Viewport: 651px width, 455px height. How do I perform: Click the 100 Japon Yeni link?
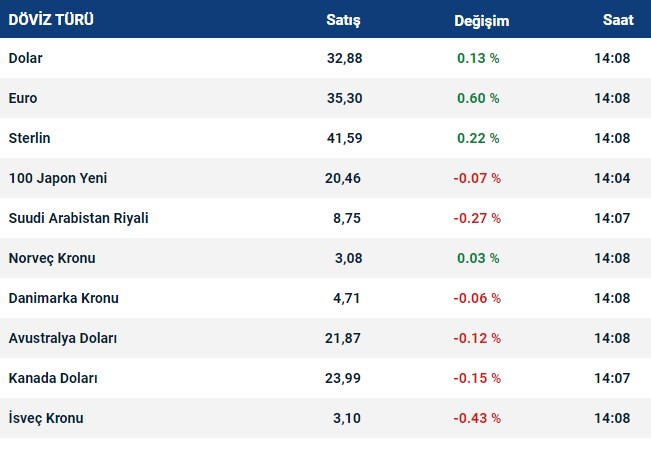(x=58, y=178)
